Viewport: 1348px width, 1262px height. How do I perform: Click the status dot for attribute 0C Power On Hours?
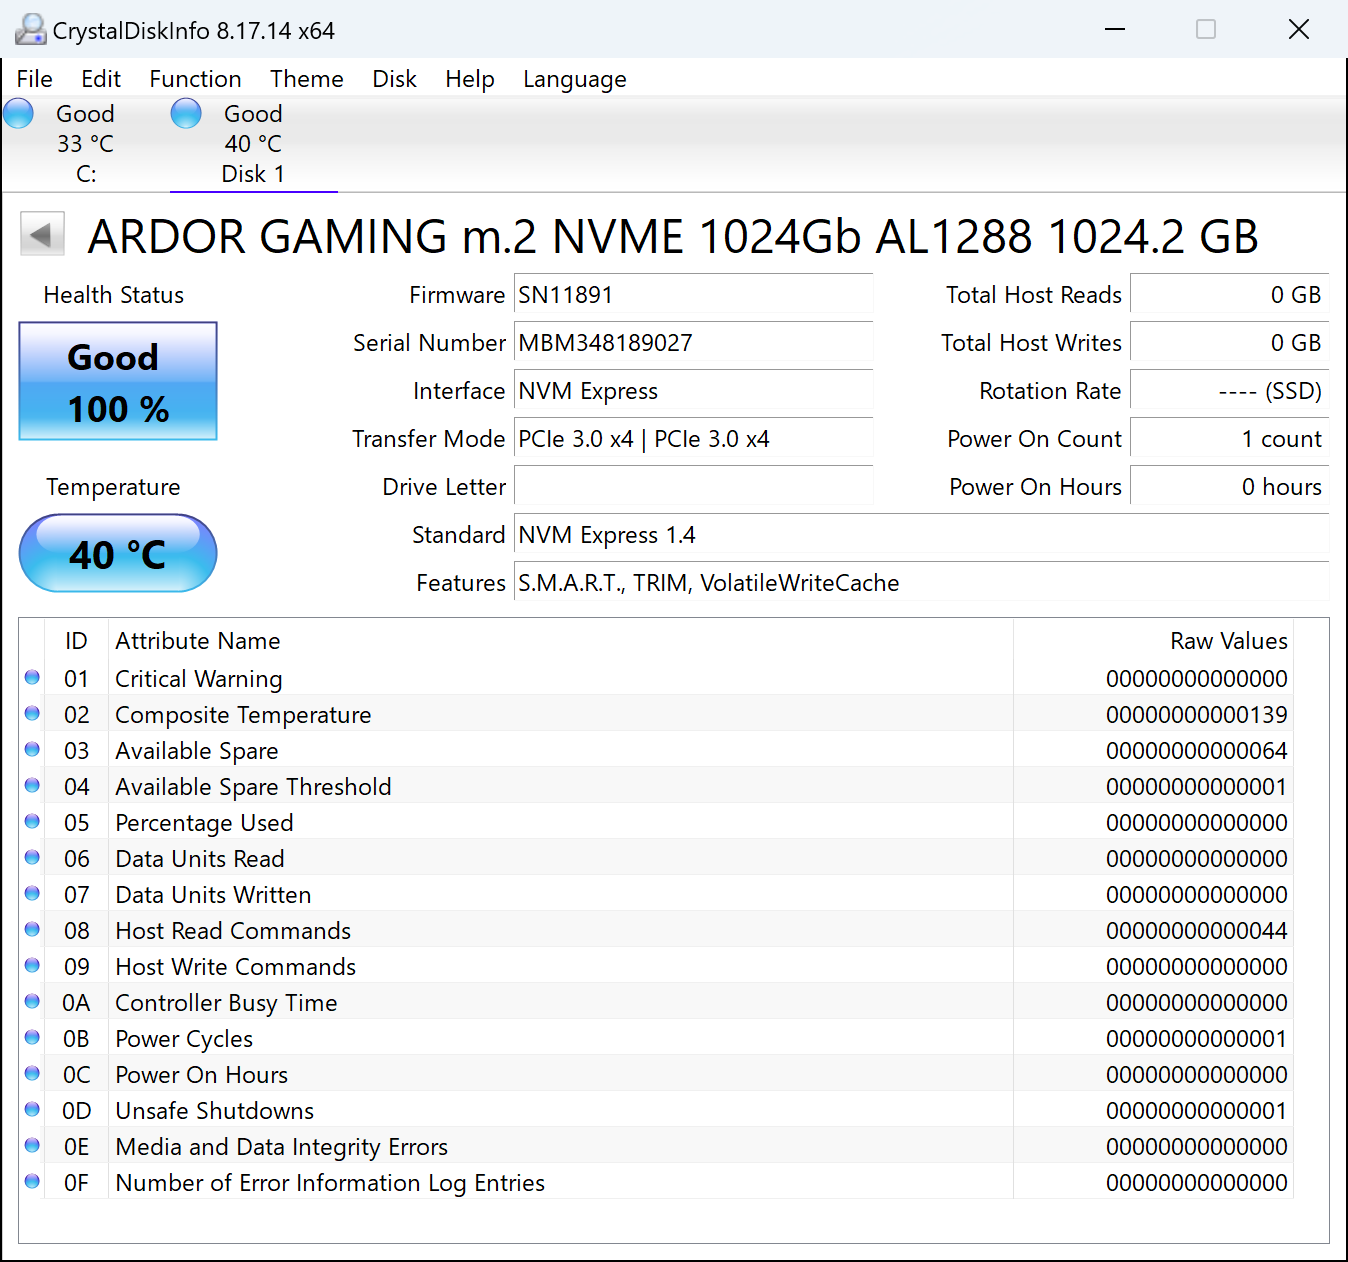click(x=32, y=1074)
